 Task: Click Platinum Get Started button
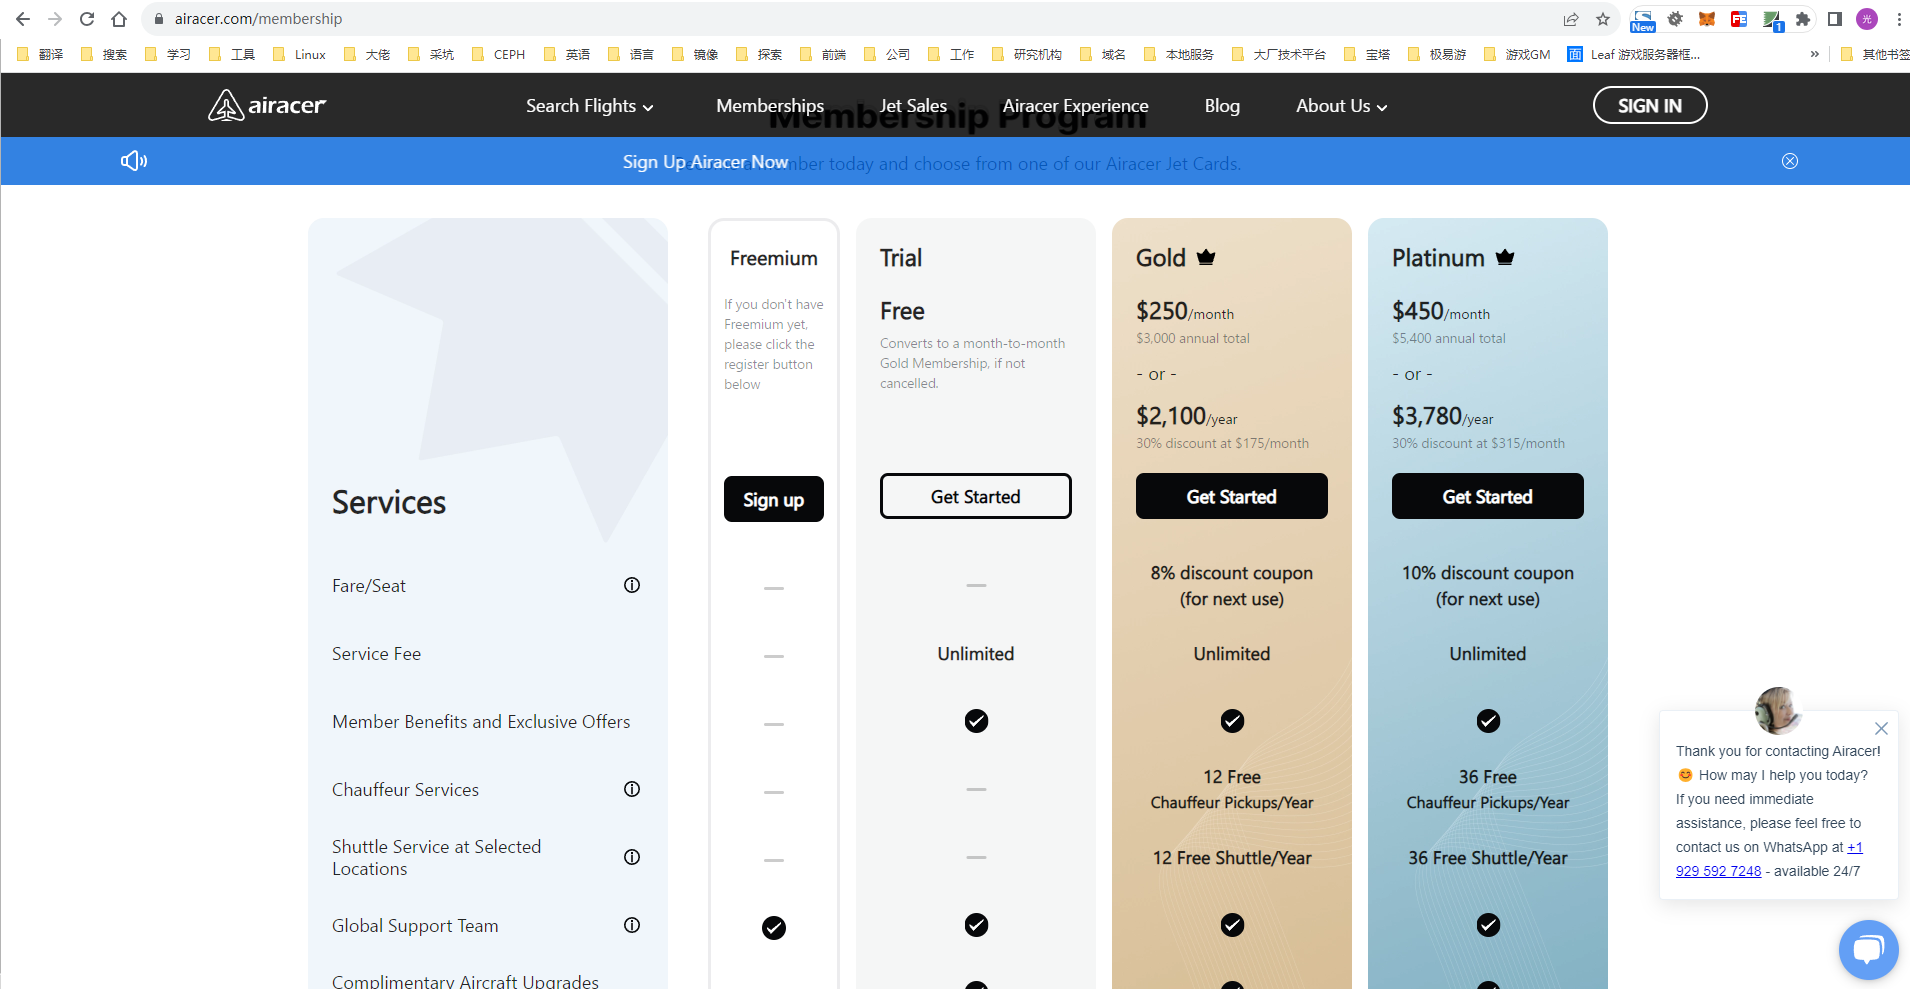tap(1488, 496)
